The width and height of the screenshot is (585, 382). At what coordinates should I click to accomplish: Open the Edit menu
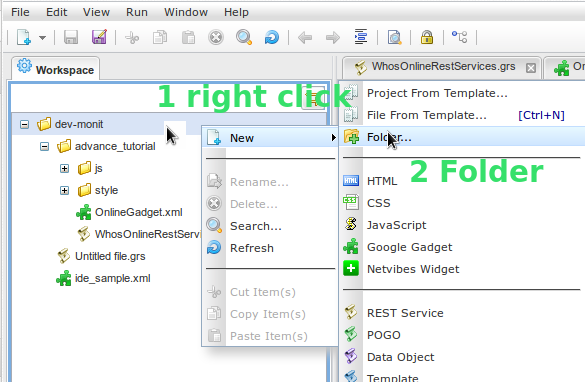(56, 12)
